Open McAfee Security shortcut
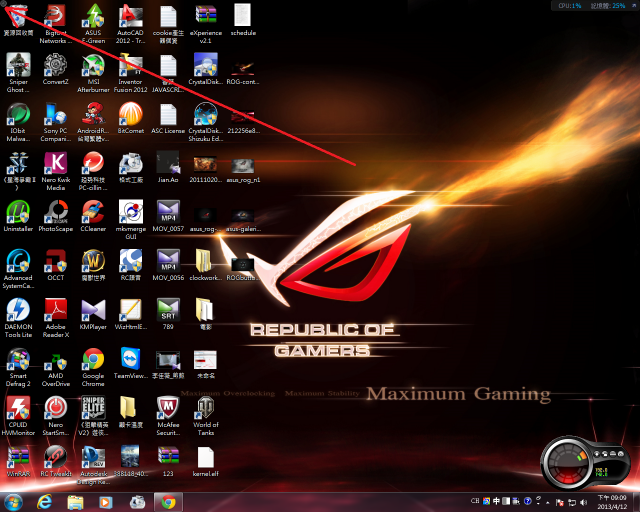Image resolution: width=640 pixels, height=512 pixels. click(x=168, y=416)
